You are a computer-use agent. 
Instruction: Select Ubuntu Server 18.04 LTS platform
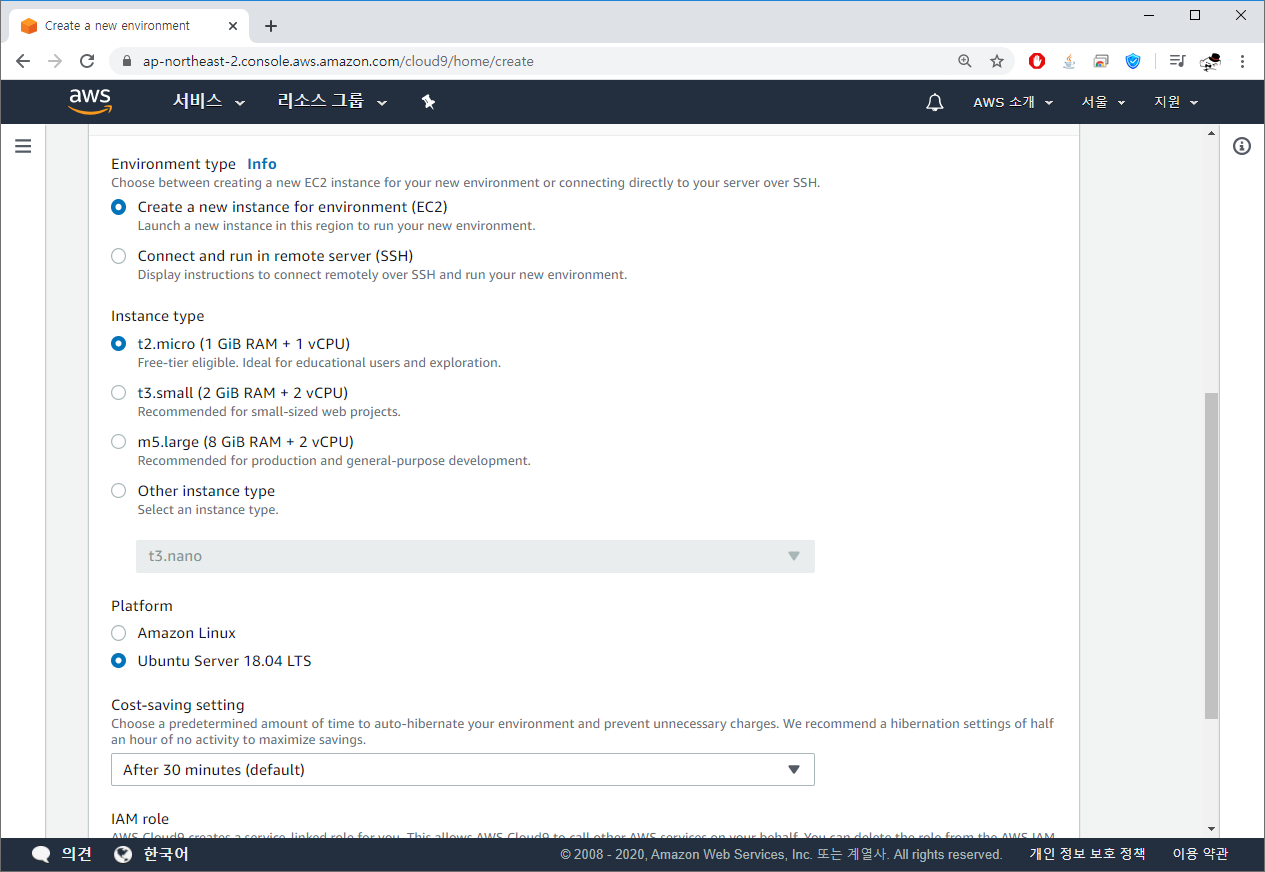point(119,661)
